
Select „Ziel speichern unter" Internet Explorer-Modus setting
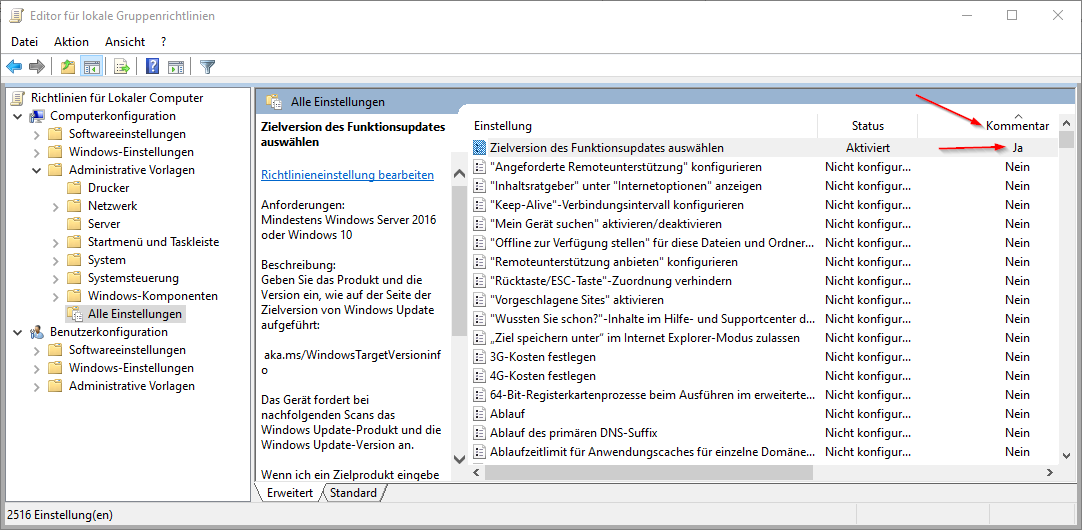tap(645, 338)
